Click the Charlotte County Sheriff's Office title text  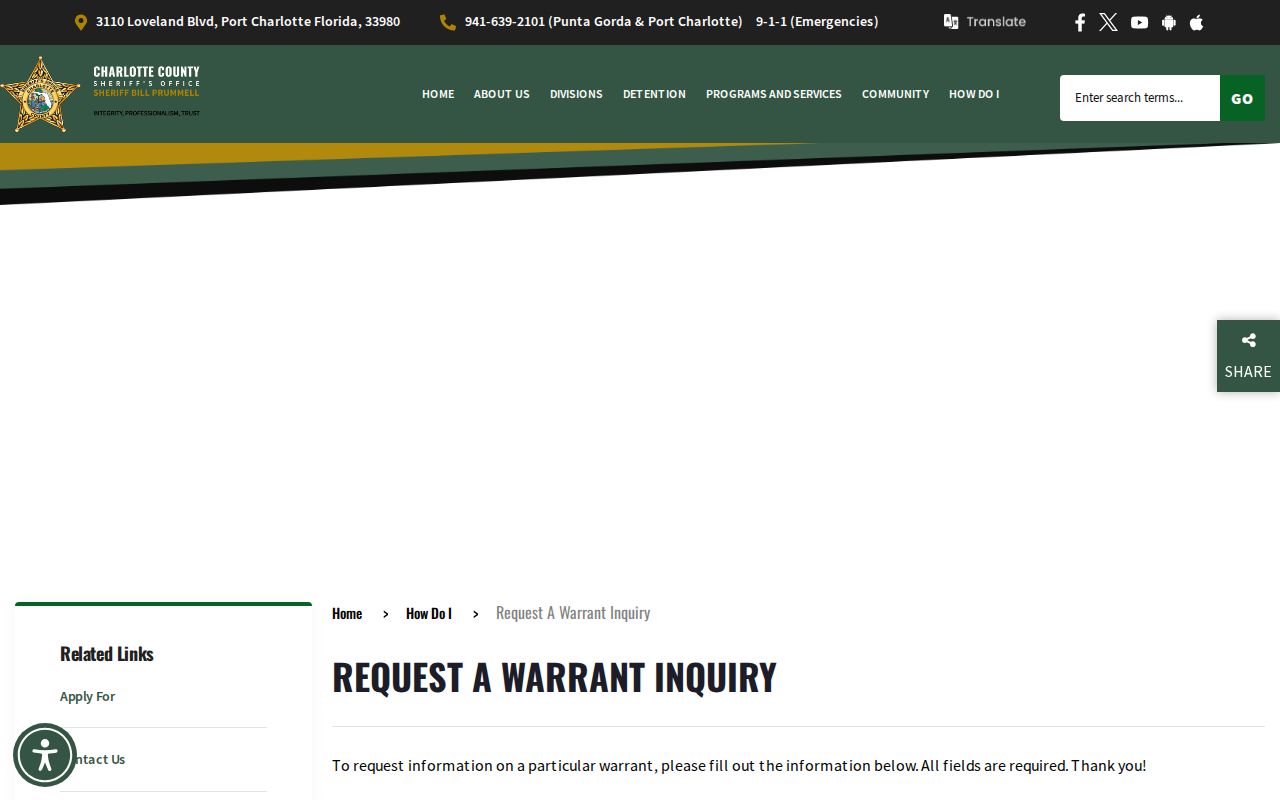coord(146,76)
